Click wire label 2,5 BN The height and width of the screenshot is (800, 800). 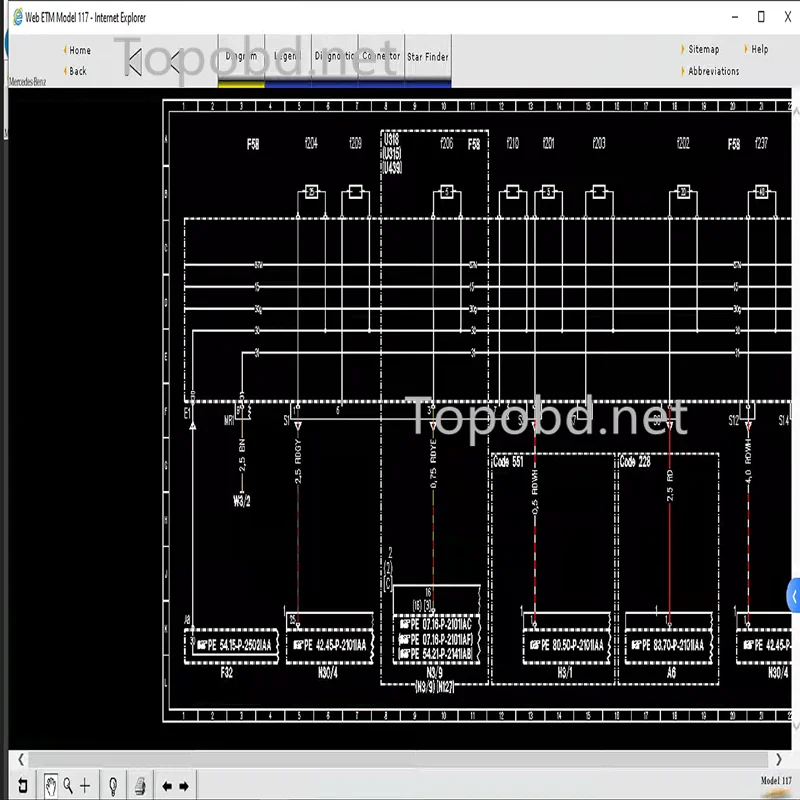(x=242, y=455)
